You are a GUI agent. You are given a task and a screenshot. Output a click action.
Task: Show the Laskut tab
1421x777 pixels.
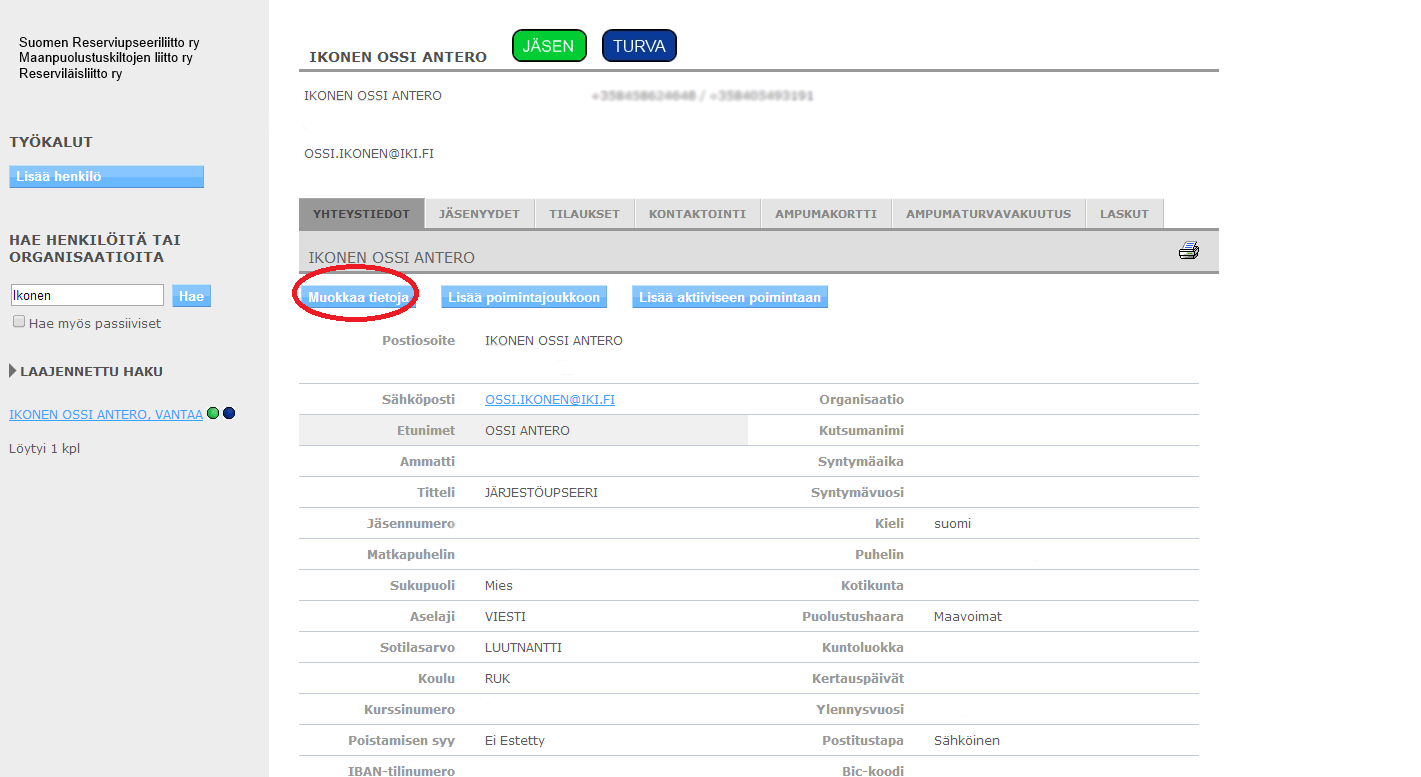point(1125,214)
